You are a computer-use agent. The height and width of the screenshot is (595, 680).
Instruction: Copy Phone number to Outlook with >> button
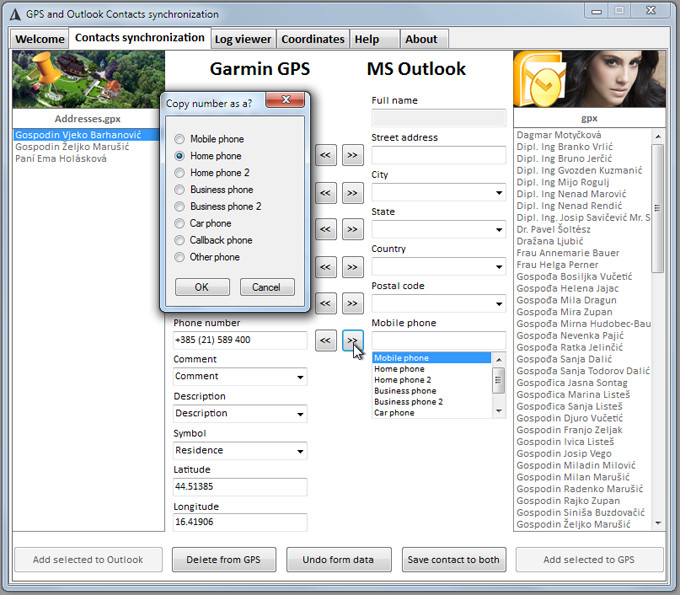[353, 340]
